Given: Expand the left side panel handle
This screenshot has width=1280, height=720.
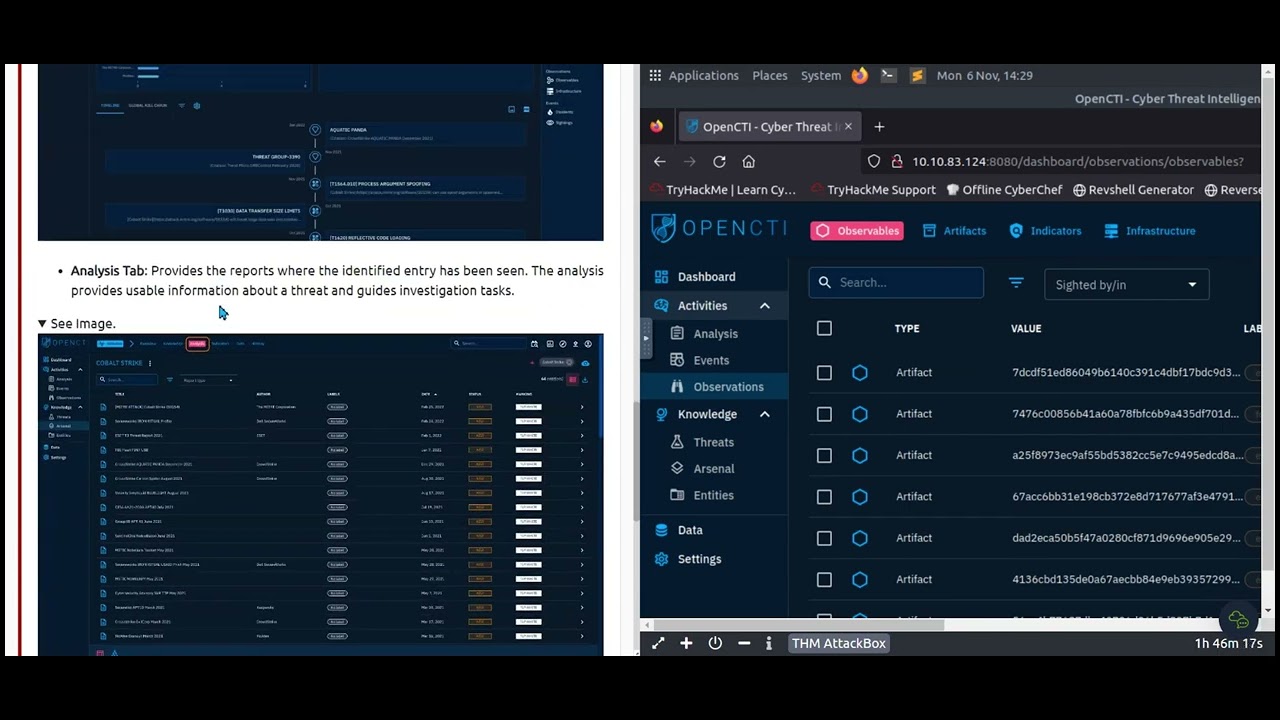Looking at the screenshot, I should [x=645, y=338].
